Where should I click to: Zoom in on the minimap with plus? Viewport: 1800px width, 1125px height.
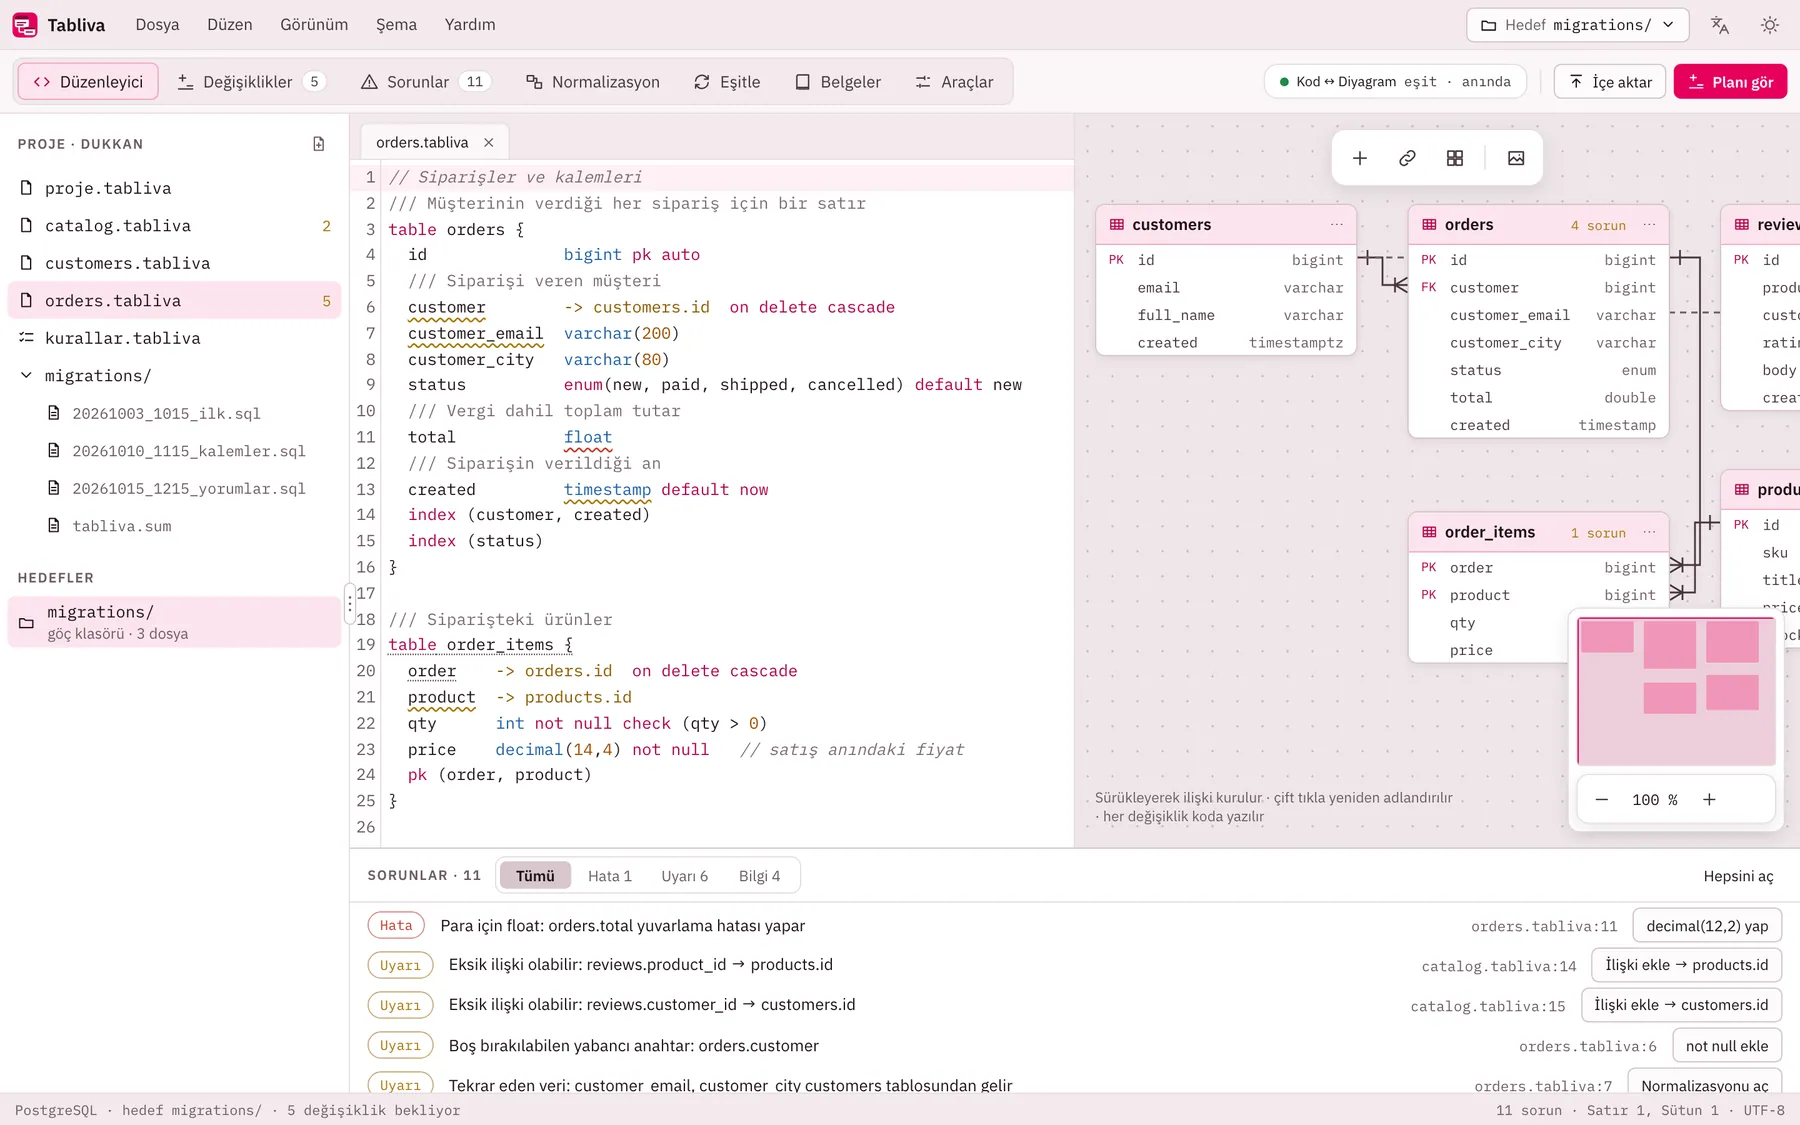(x=1709, y=799)
